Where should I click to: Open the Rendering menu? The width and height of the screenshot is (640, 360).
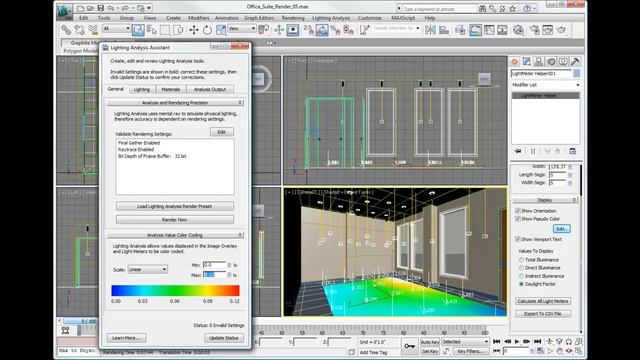pos(293,18)
